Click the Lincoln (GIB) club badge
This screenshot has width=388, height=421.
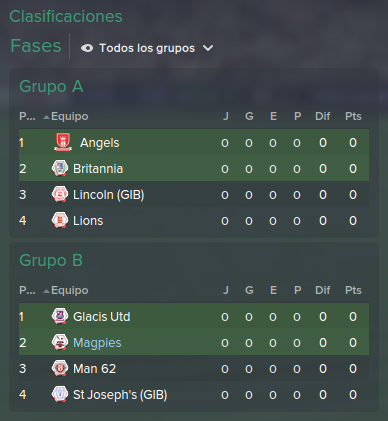click(60, 194)
